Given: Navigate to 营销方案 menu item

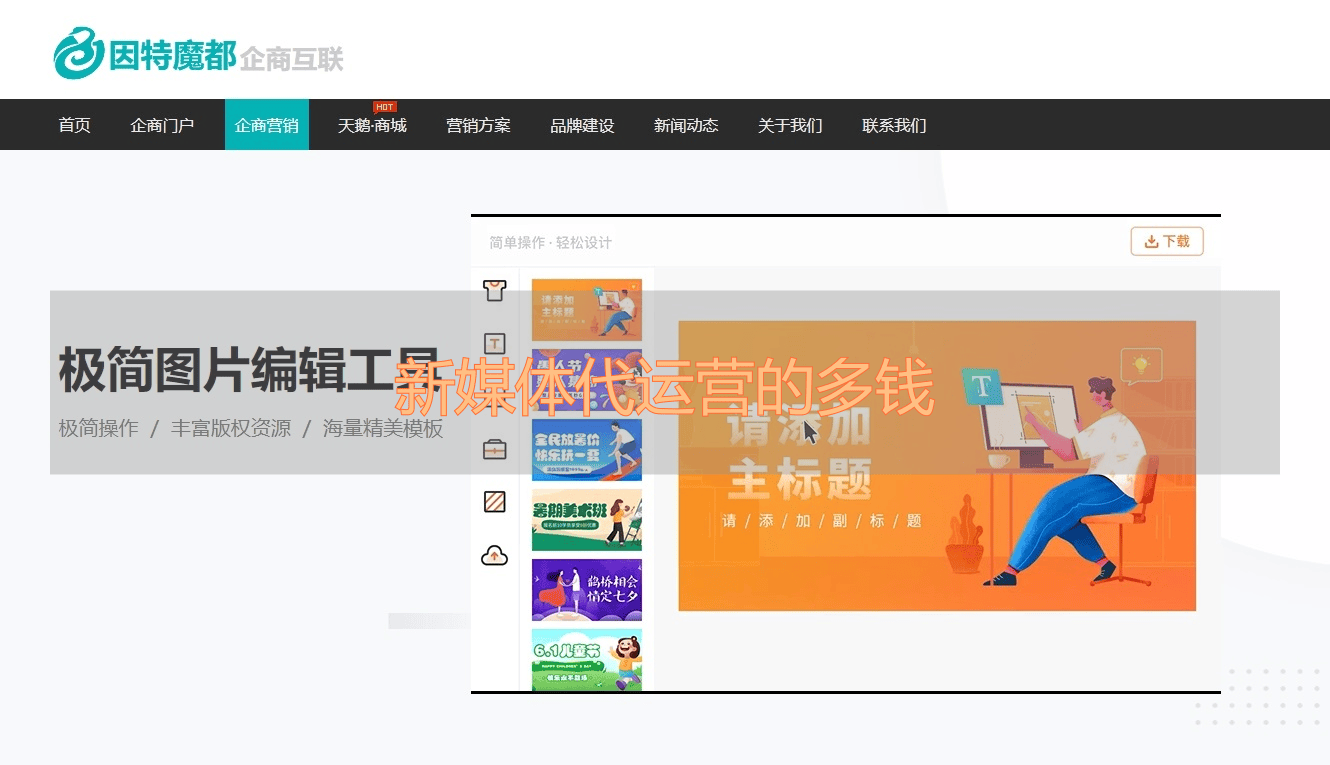Looking at the screenshot, I should (x=478, y=125).
